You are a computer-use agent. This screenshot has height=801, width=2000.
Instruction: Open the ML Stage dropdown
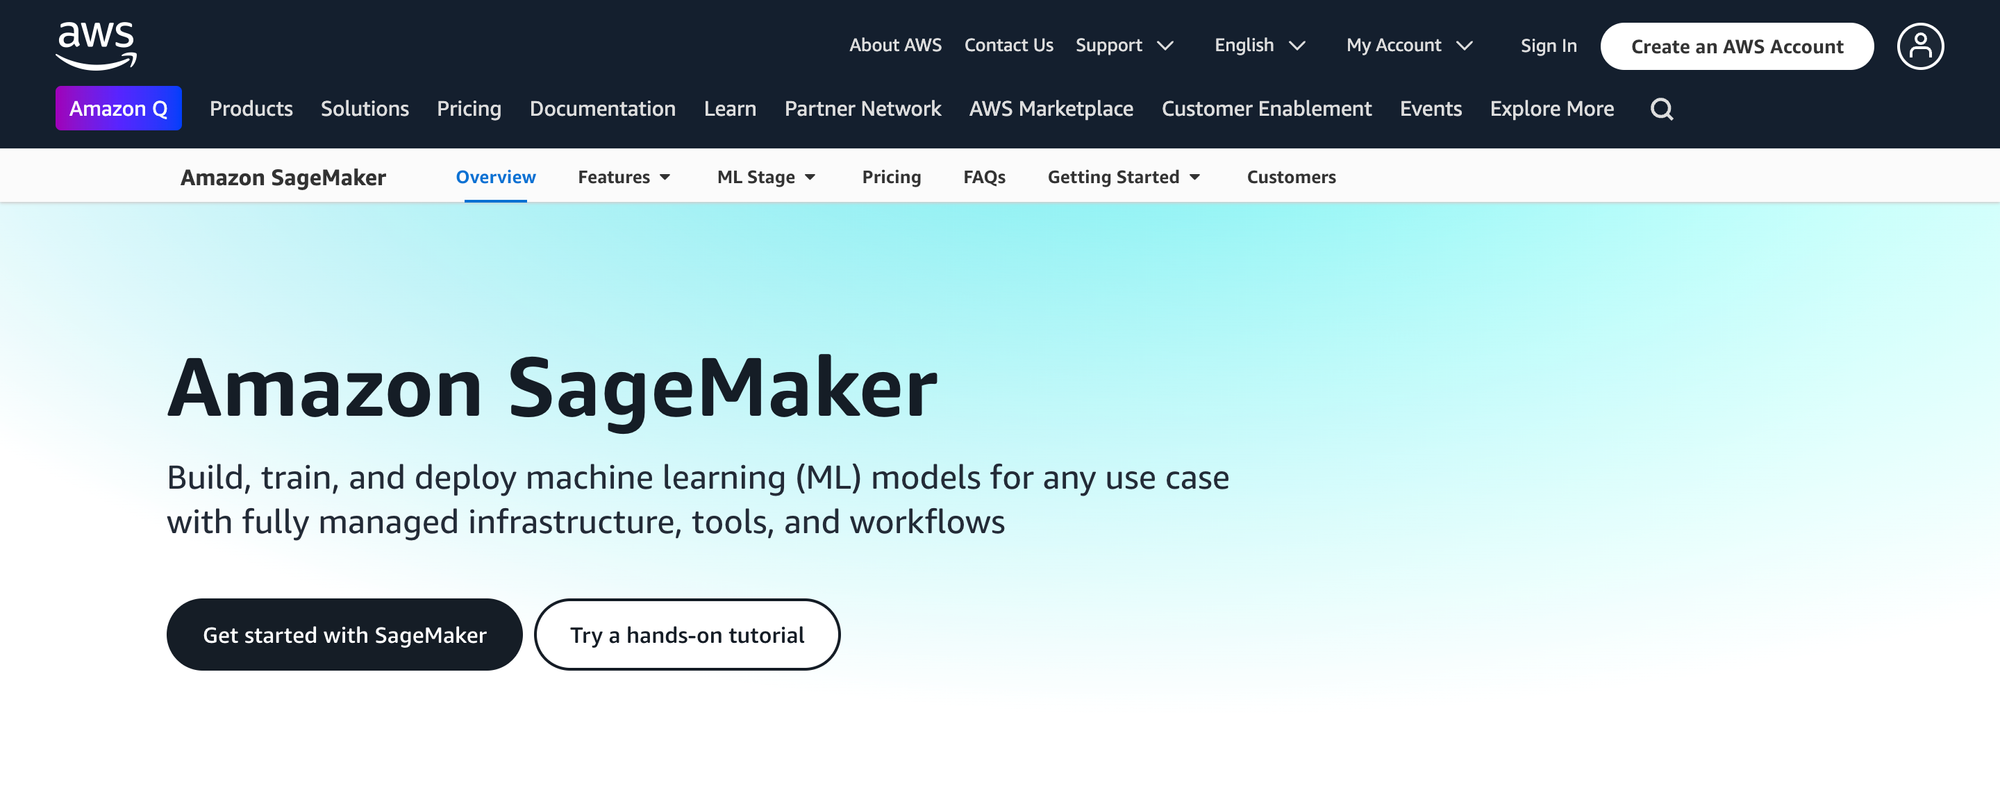pyautogui.click(x=766, y=177)
